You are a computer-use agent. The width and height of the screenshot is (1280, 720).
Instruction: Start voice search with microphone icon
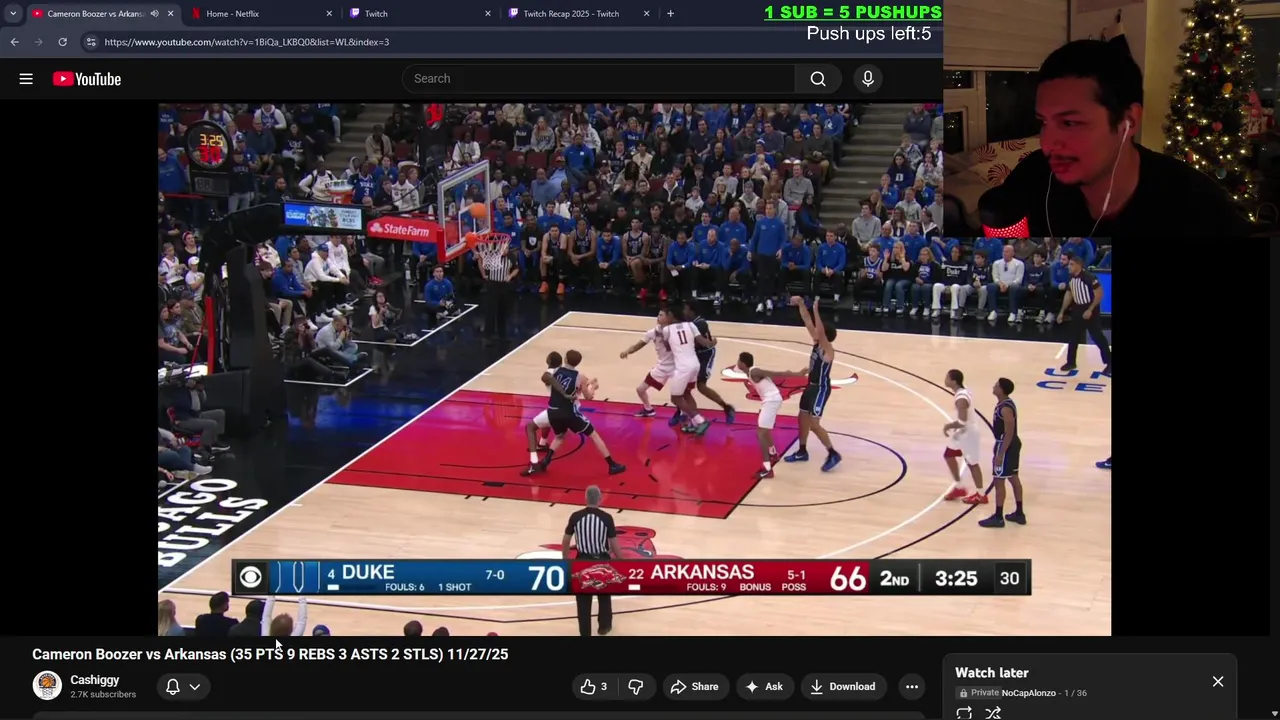tap(868, 79)
